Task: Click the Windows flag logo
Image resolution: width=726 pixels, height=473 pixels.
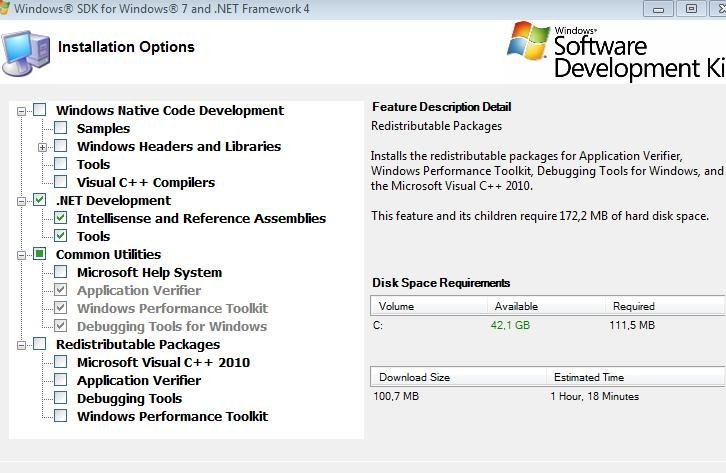Action: (x=528, y=41)
